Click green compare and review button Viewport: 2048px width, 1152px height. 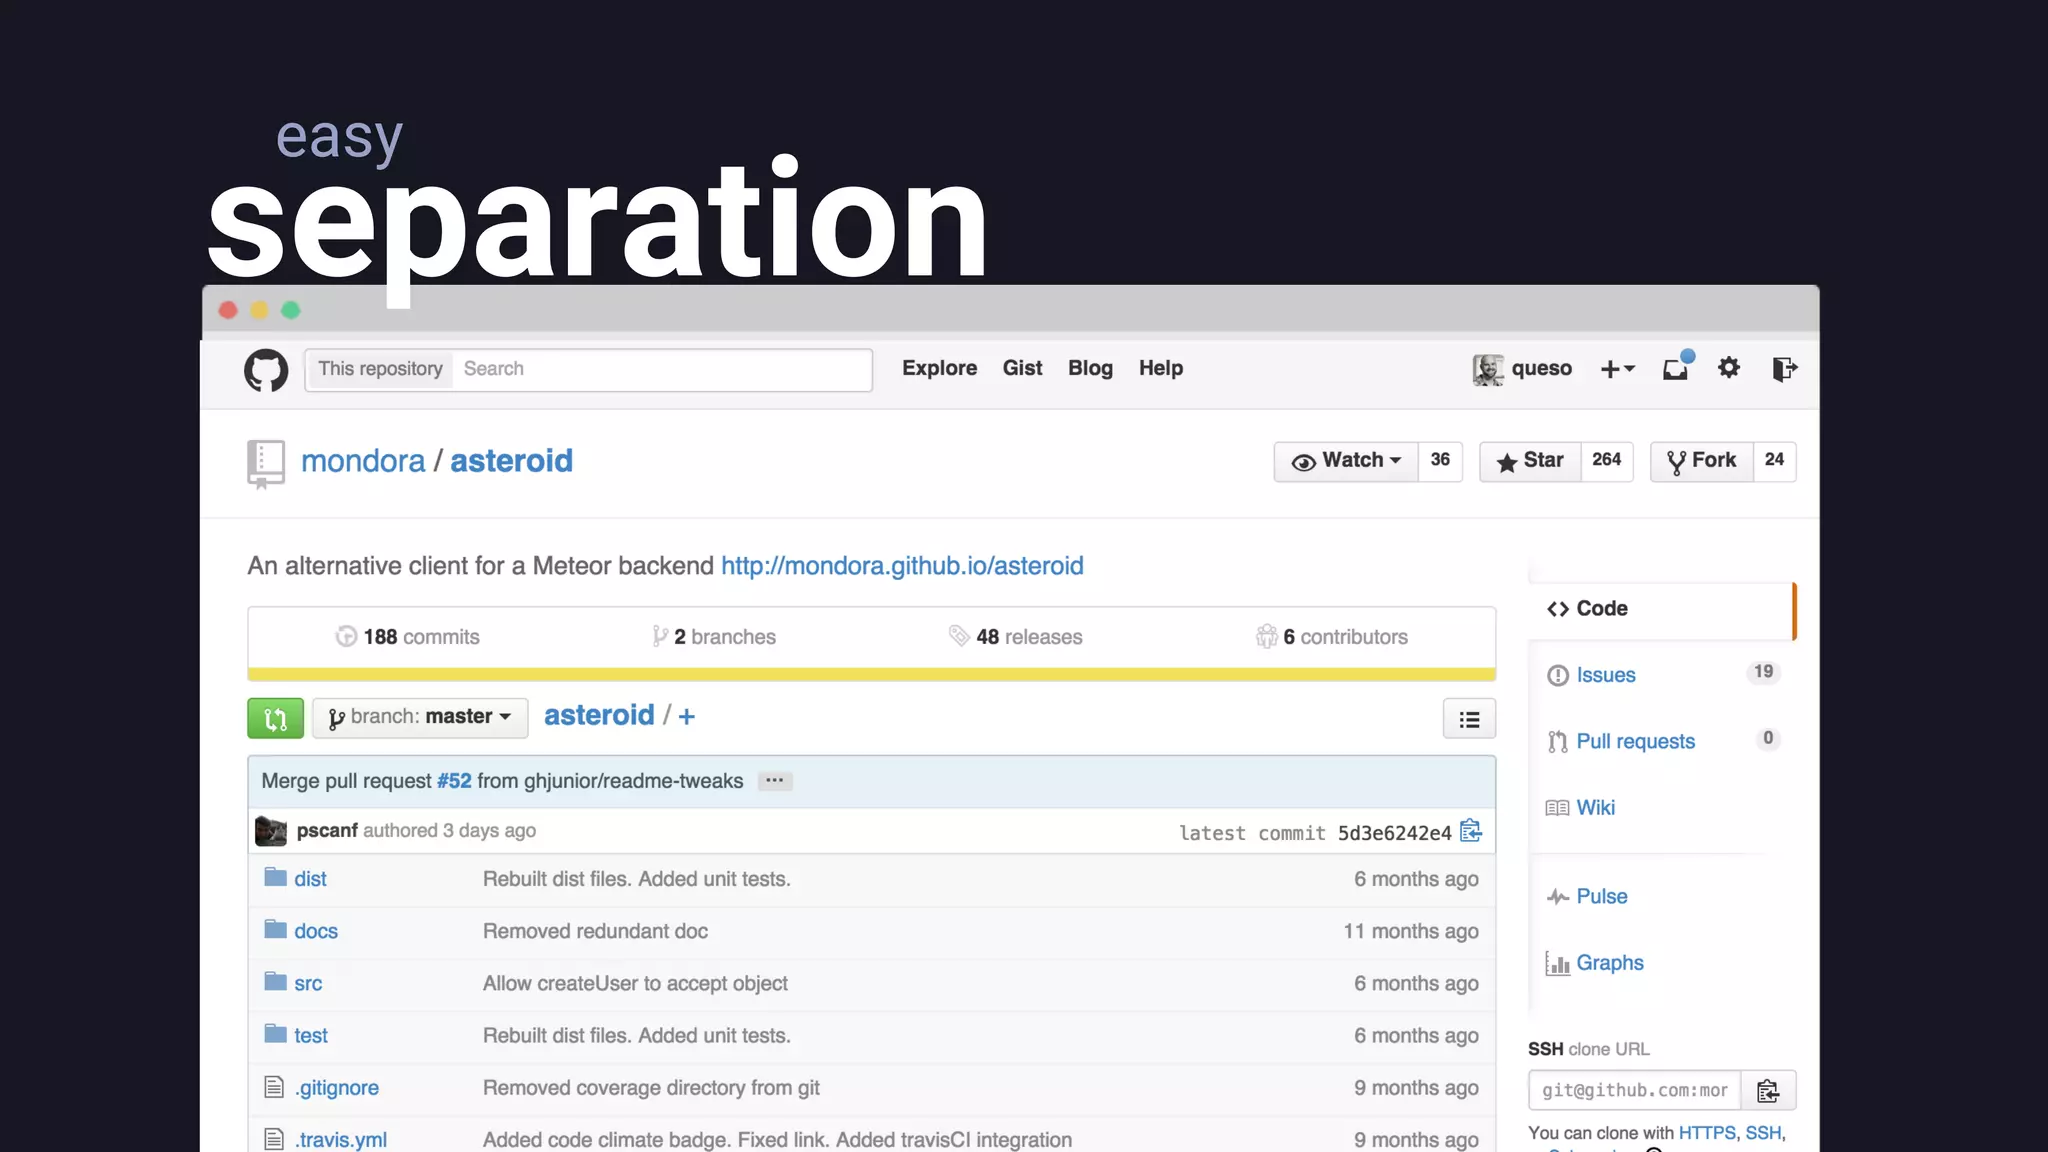point(275,718)
